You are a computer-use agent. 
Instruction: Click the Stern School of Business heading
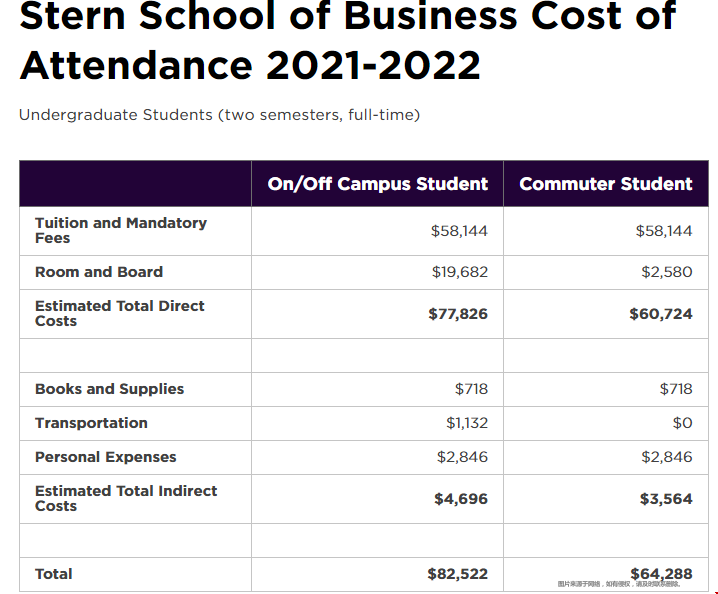tap(348, 40)
